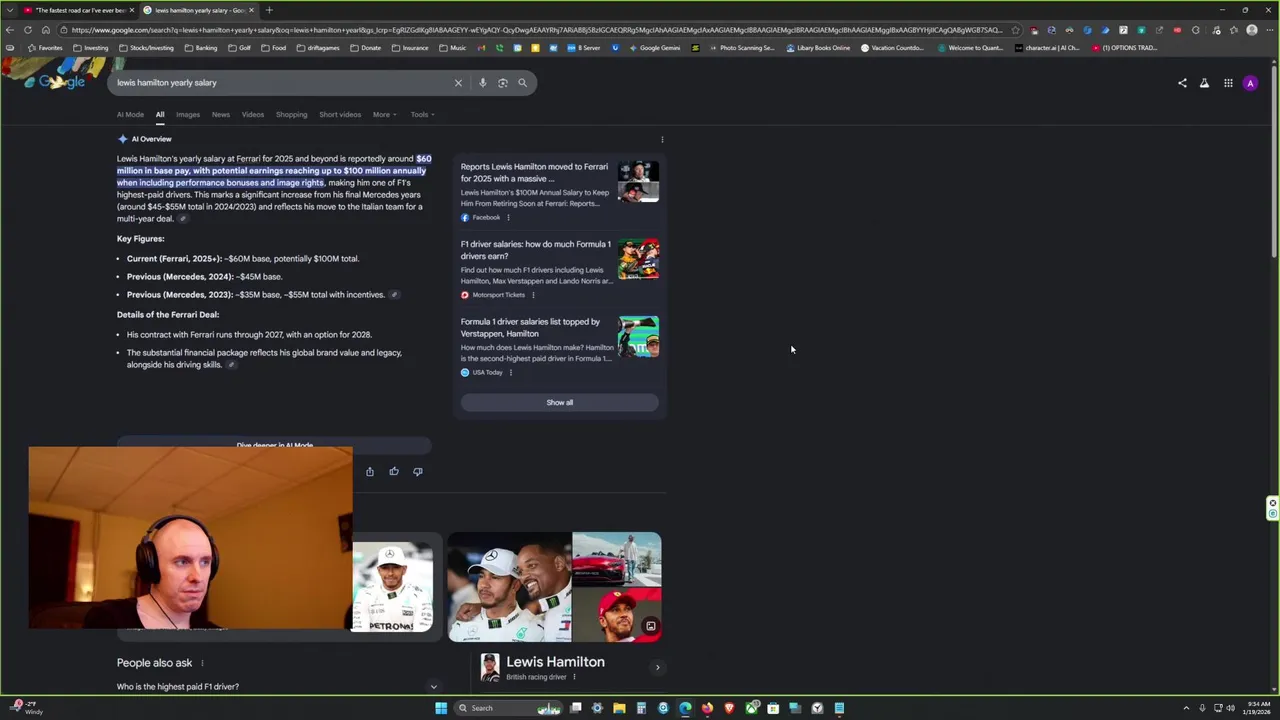Open Google Lens image search icon
Image resolution: width=1280 pixels, height=720 pixels.
[503, 83]
